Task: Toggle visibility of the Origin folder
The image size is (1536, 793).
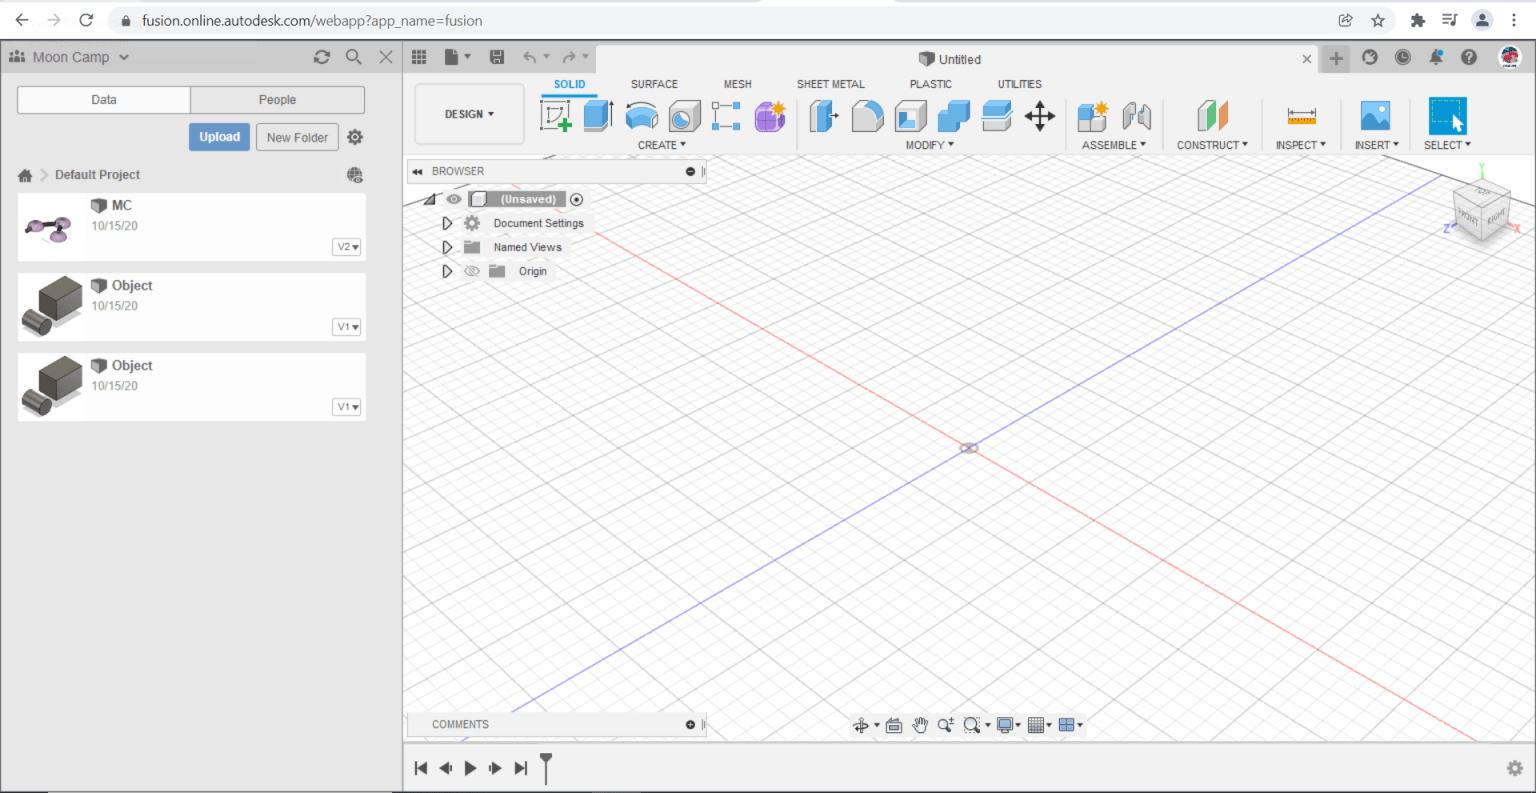Action: tap(472, 270)
